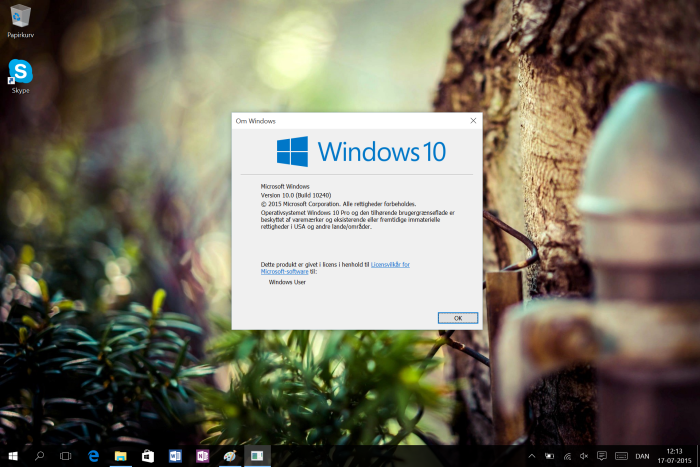700x467 pixels.
Task: Click the 2015 Microsoft Corporation copyright line
Action: pyautogui.click(x=338, y=204)
